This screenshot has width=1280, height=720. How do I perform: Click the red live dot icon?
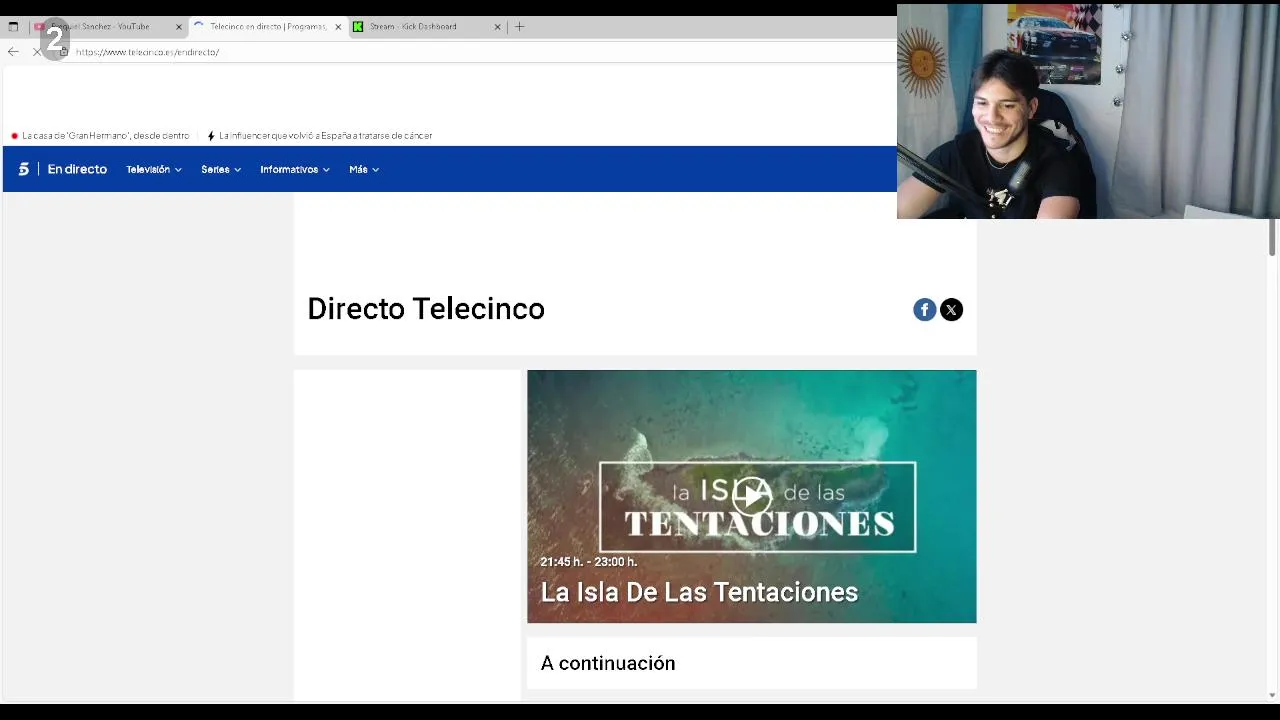click(14, 136)
